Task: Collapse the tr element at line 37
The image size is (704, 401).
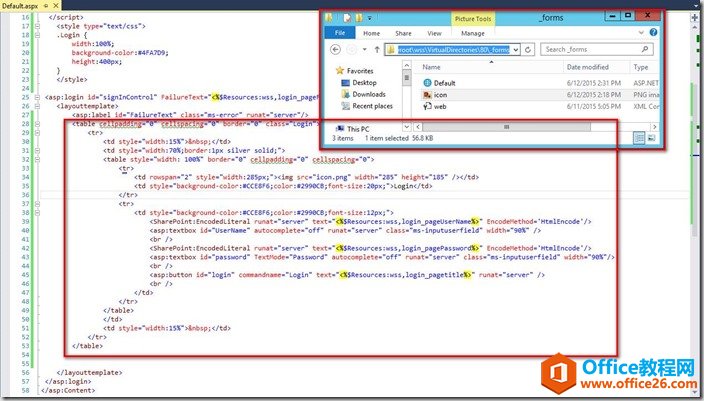Action: (37, 204)
